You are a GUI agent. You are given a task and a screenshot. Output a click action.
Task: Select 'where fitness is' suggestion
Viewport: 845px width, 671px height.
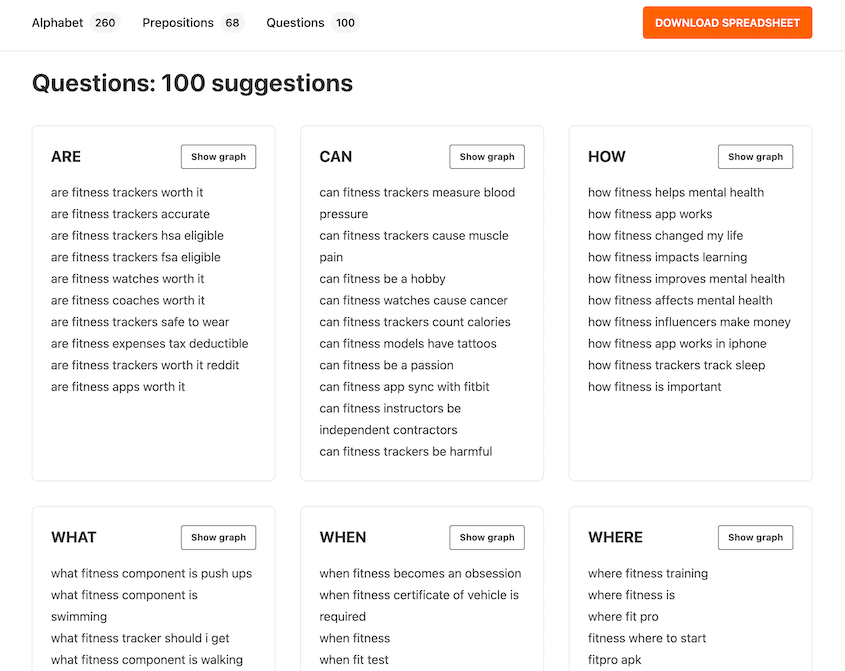pyautogui.click(x=632, y=595)
